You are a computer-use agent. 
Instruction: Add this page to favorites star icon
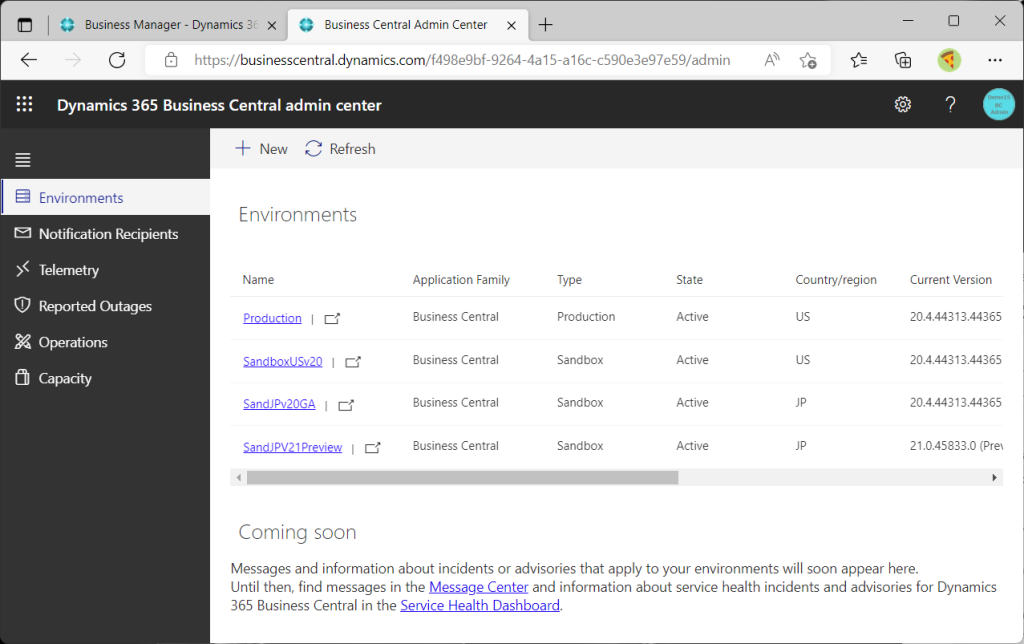click(808, 60)
